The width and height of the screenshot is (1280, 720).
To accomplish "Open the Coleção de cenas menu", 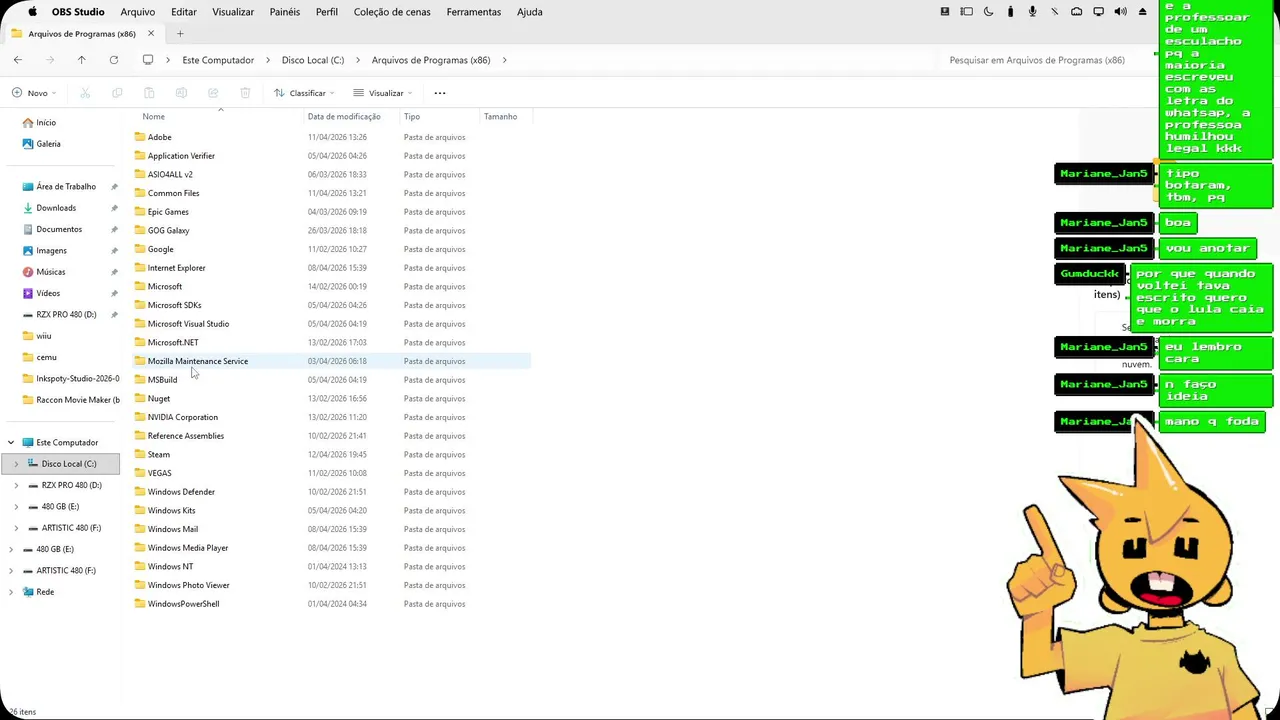I will coord(393,12).
